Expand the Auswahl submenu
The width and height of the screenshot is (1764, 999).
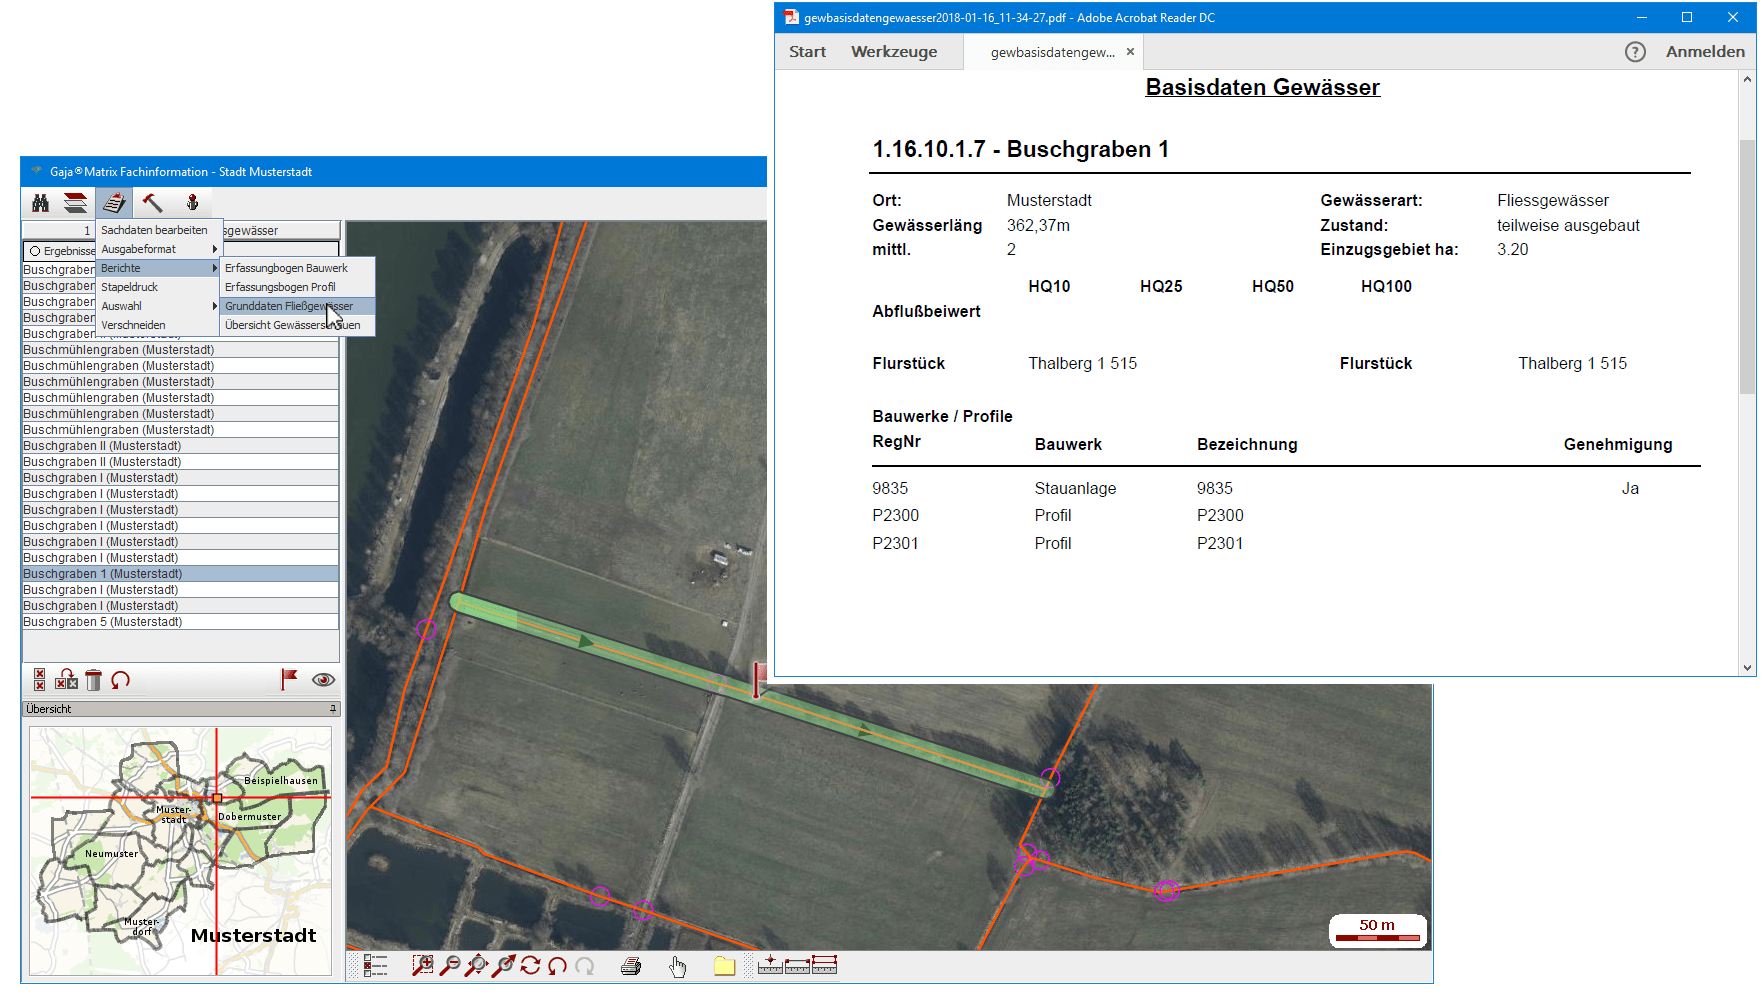[x=157, y=306]
